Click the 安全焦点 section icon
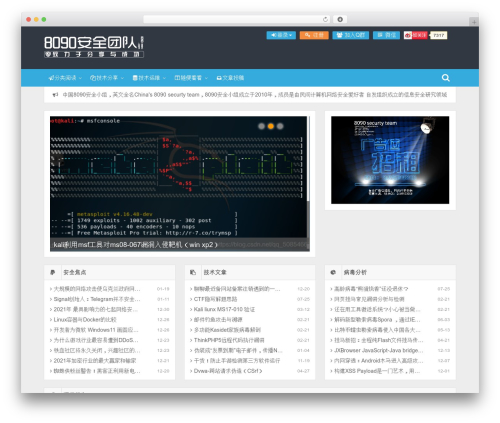Image resolution: width=500 pixels, height=423 pixels. [53, 272]
